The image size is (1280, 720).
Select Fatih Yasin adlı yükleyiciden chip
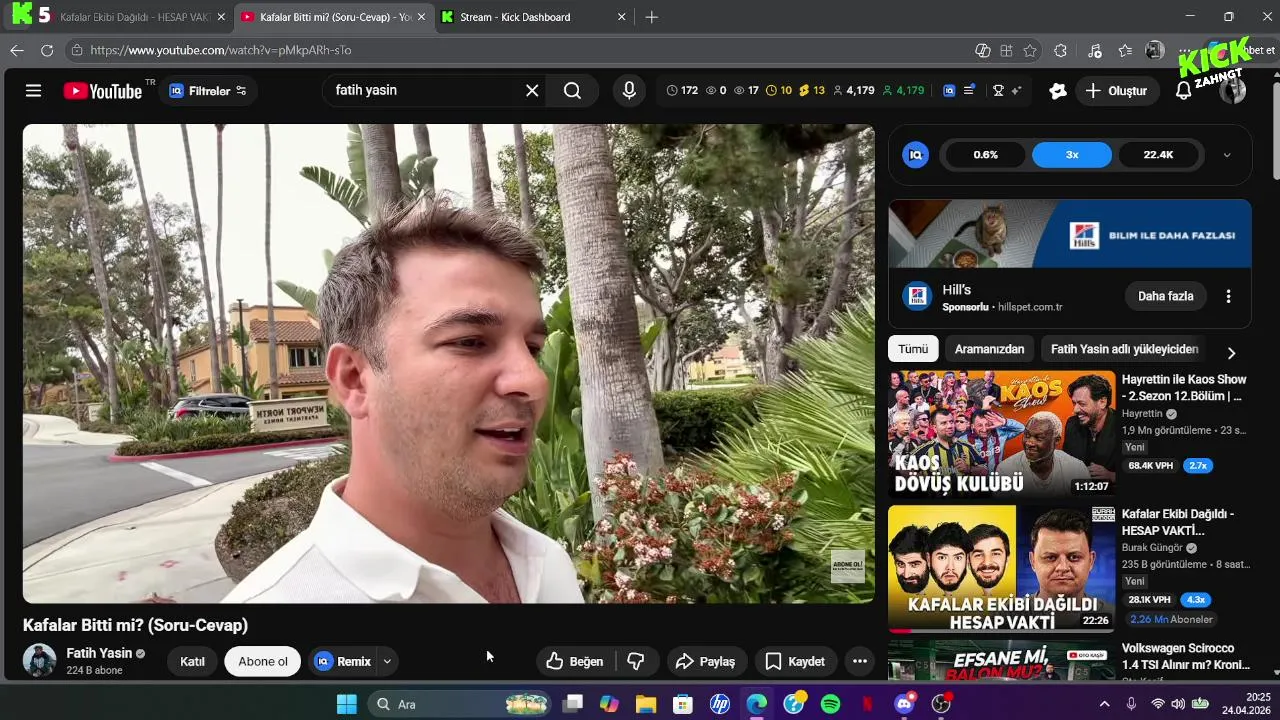click(1124, 349)
